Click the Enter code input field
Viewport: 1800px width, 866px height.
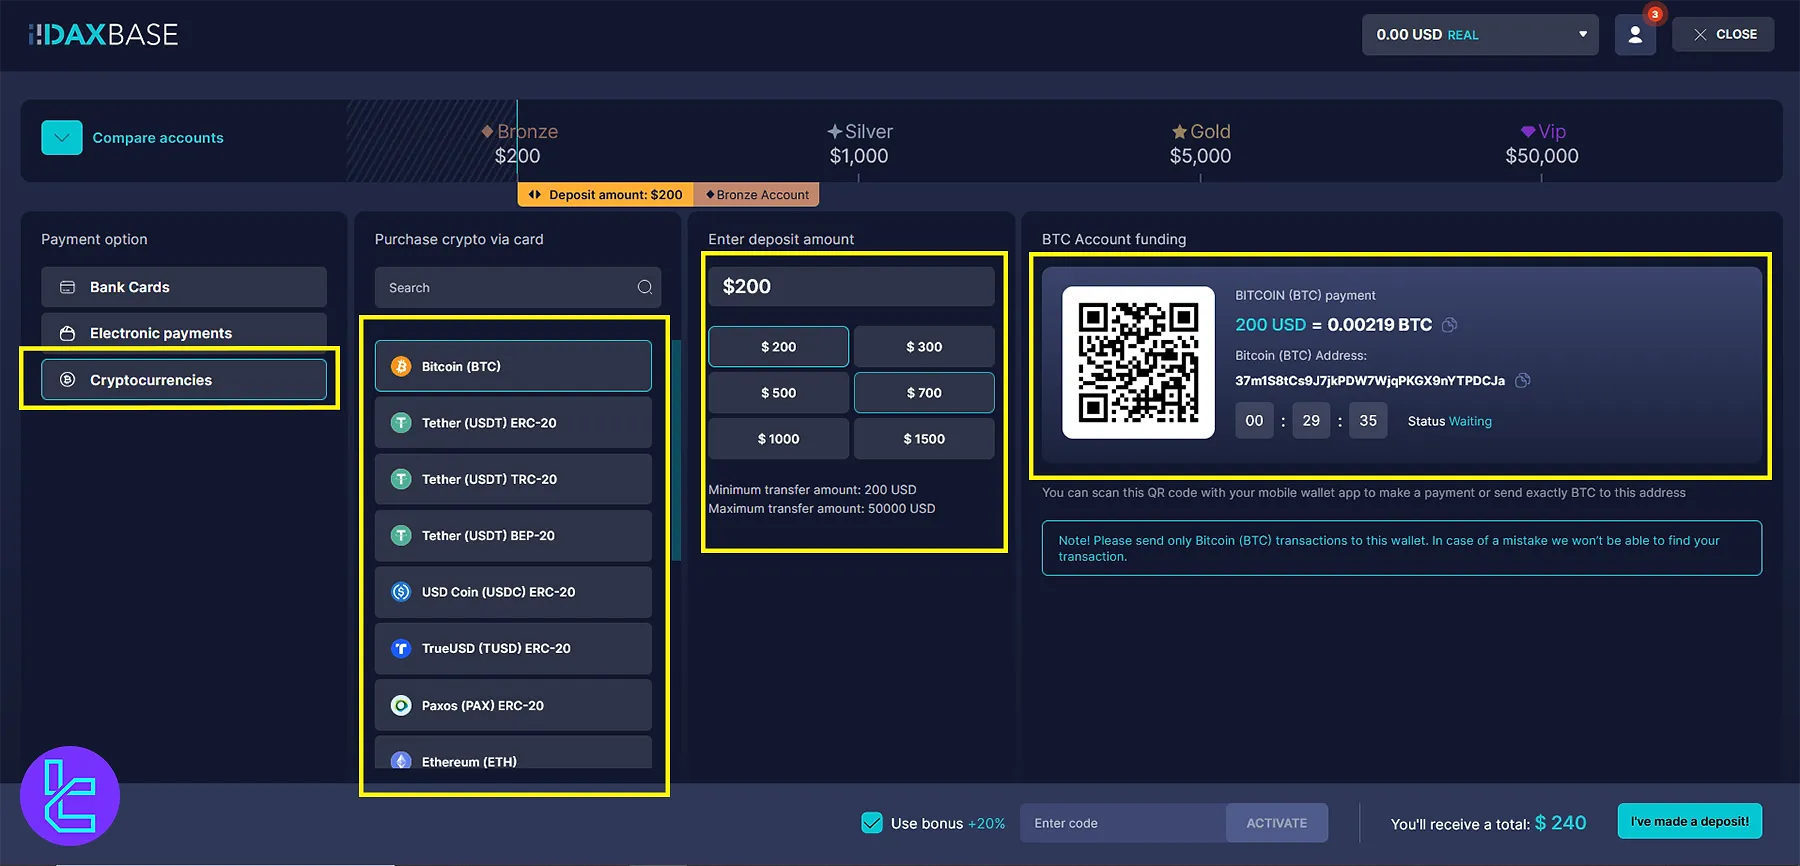1123,823
